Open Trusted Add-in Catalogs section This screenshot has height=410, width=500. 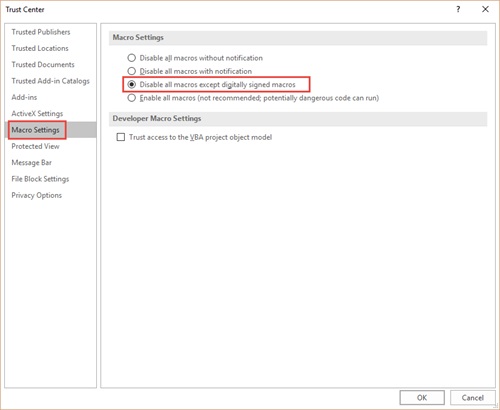tap(50, 81)
